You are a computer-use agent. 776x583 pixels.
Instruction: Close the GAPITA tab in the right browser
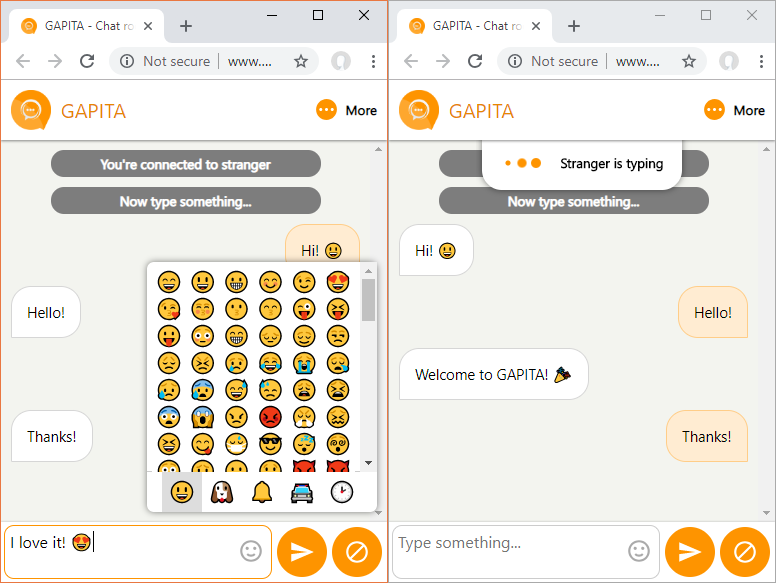(535, 26)
